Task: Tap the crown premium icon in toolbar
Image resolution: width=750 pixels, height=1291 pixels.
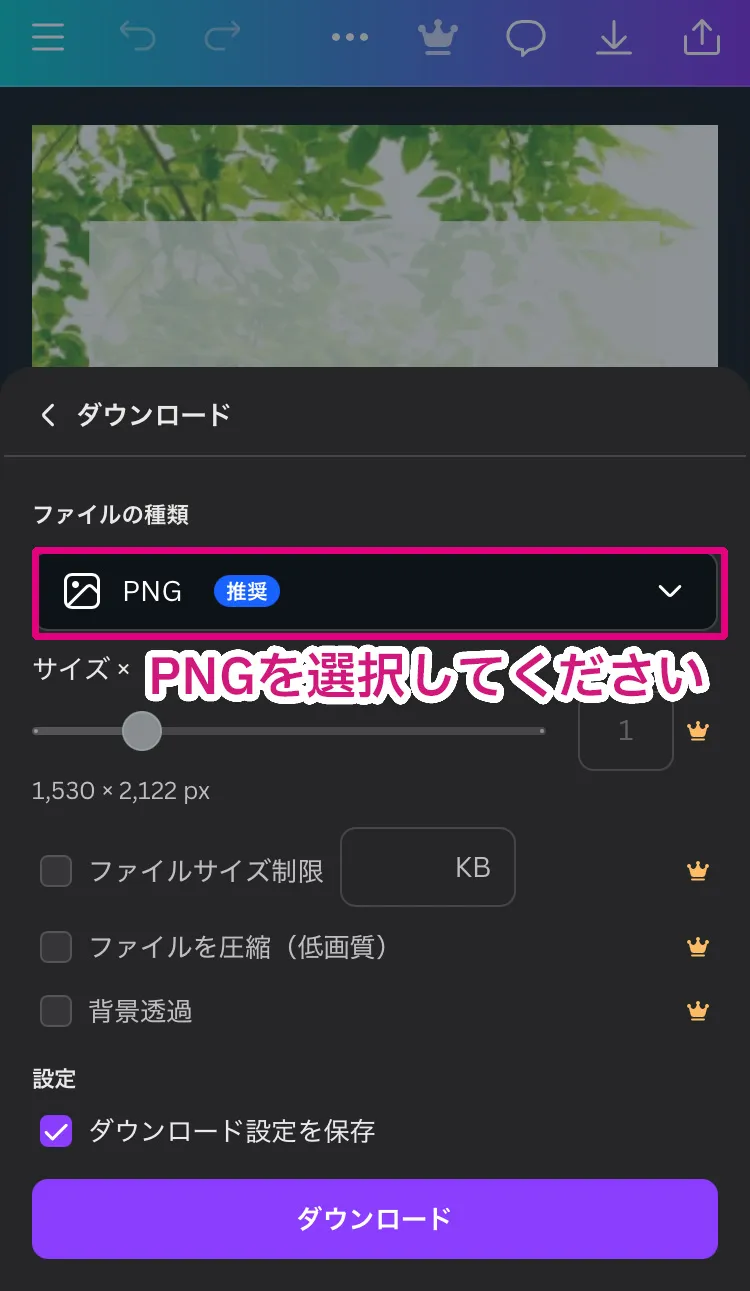Action: click(x=437, y=38)
